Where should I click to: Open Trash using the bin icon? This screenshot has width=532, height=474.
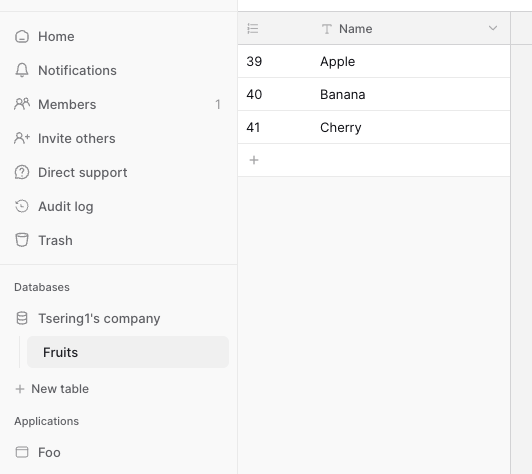(x=22, y=240)
